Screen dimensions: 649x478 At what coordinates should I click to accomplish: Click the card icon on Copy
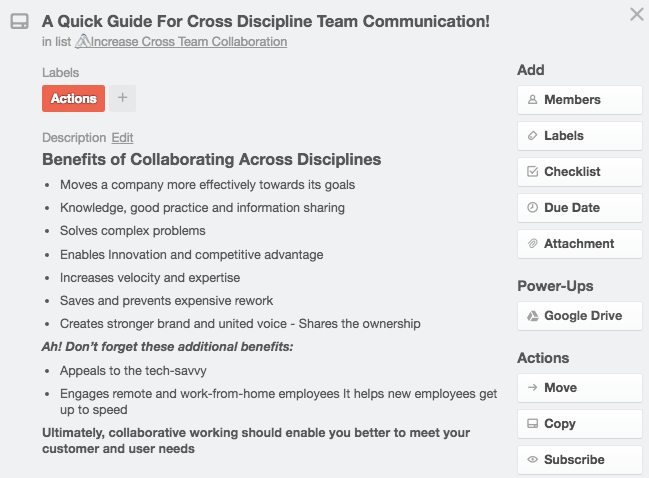pos(532,424)
